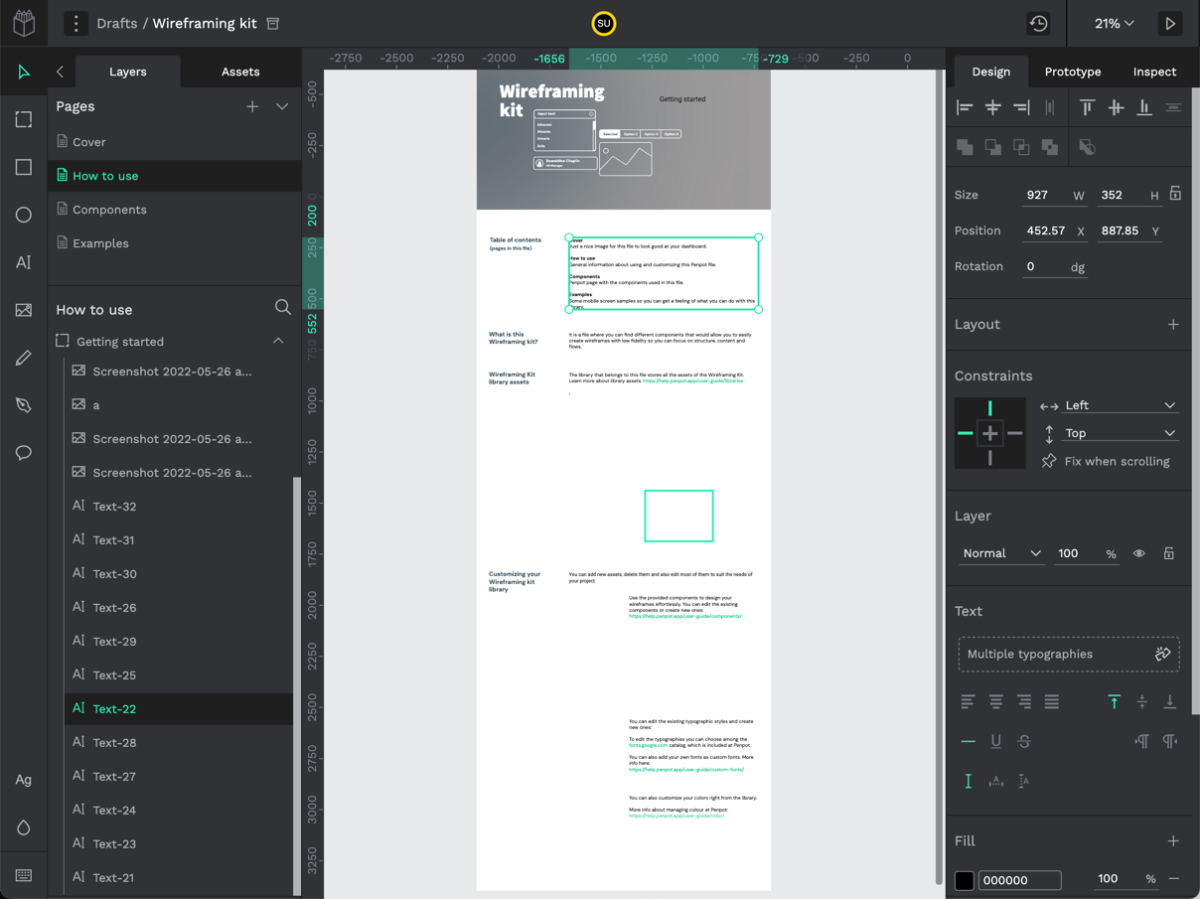Image resolution: width=1200 pixels, height=899 pixels.
Task: Switch to the Inspect tab
Action: pos(1154,72)
